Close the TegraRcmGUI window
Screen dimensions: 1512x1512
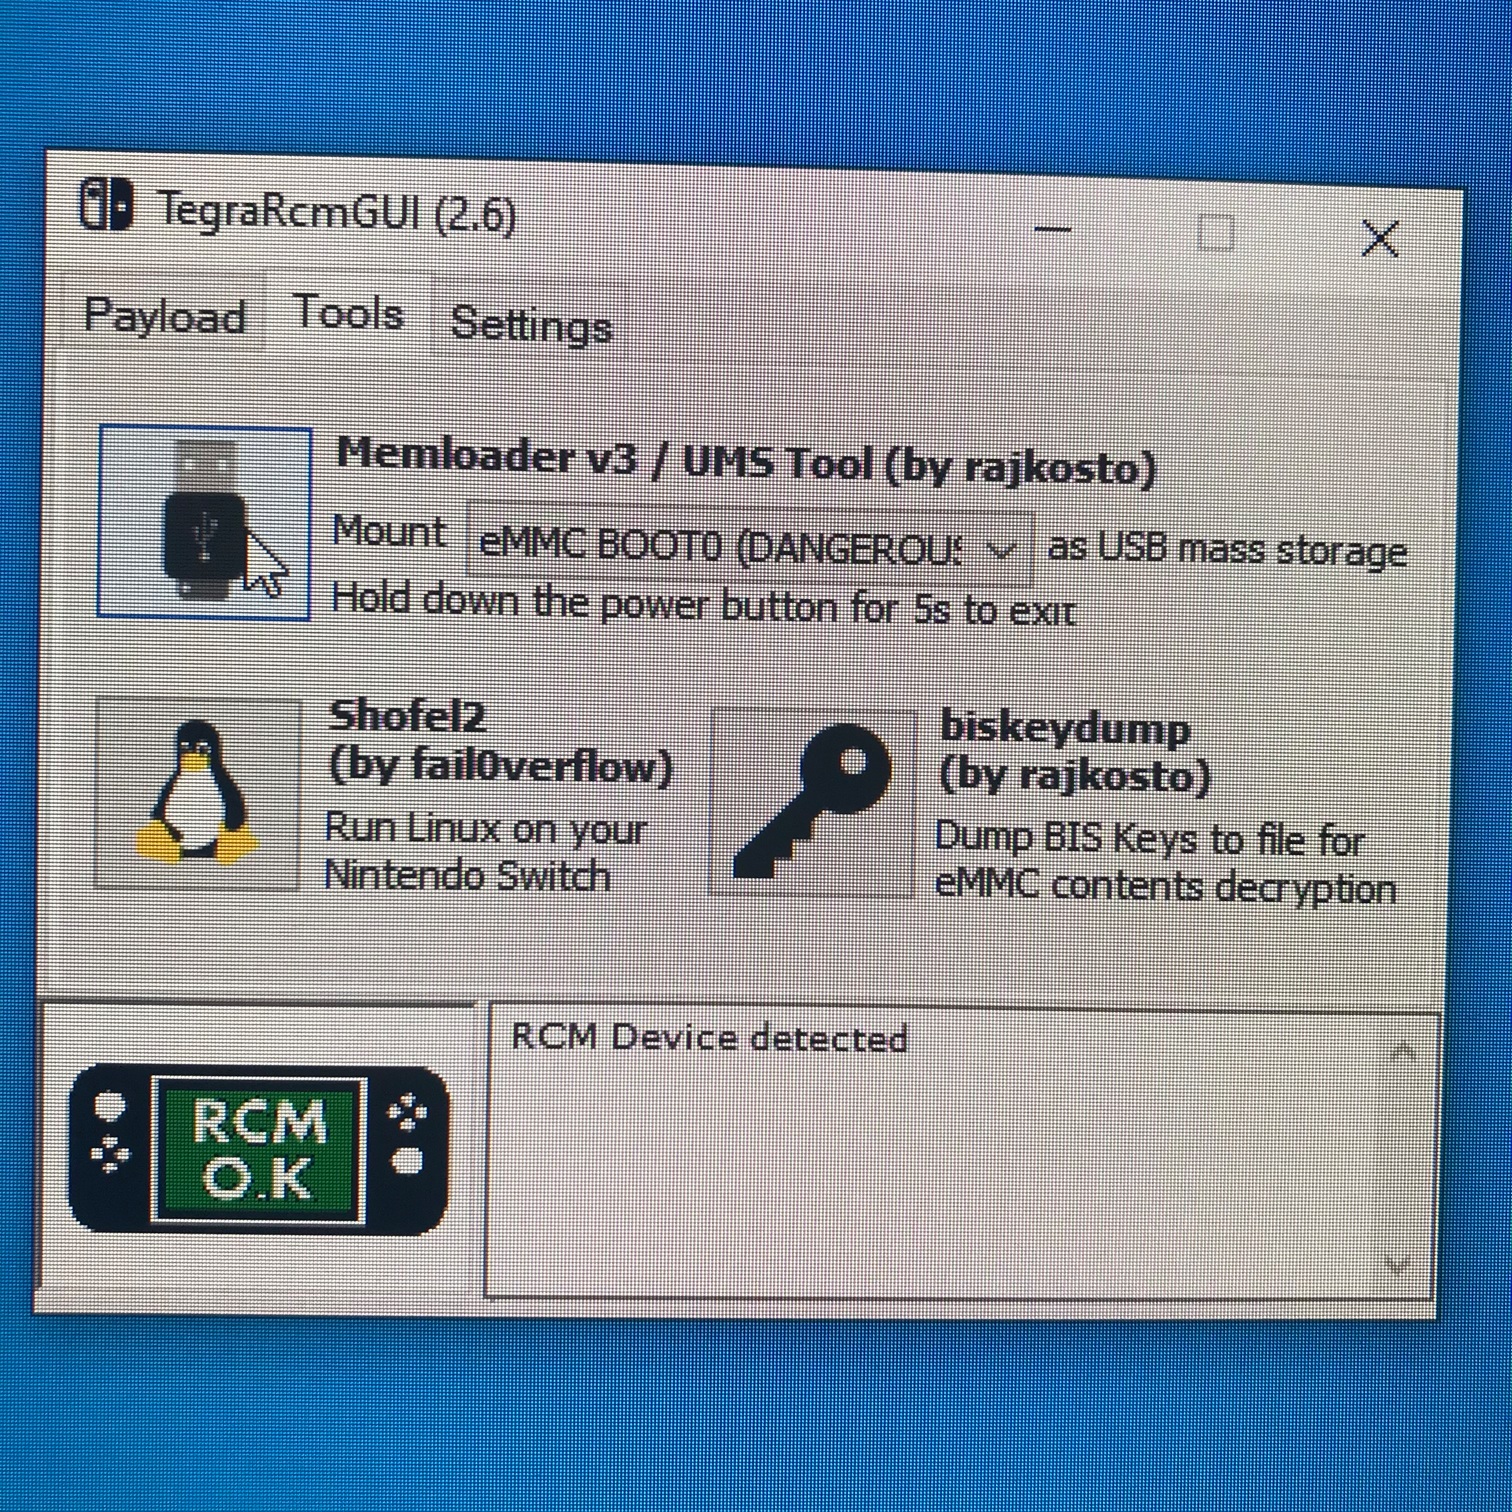tap(1380, 238)
